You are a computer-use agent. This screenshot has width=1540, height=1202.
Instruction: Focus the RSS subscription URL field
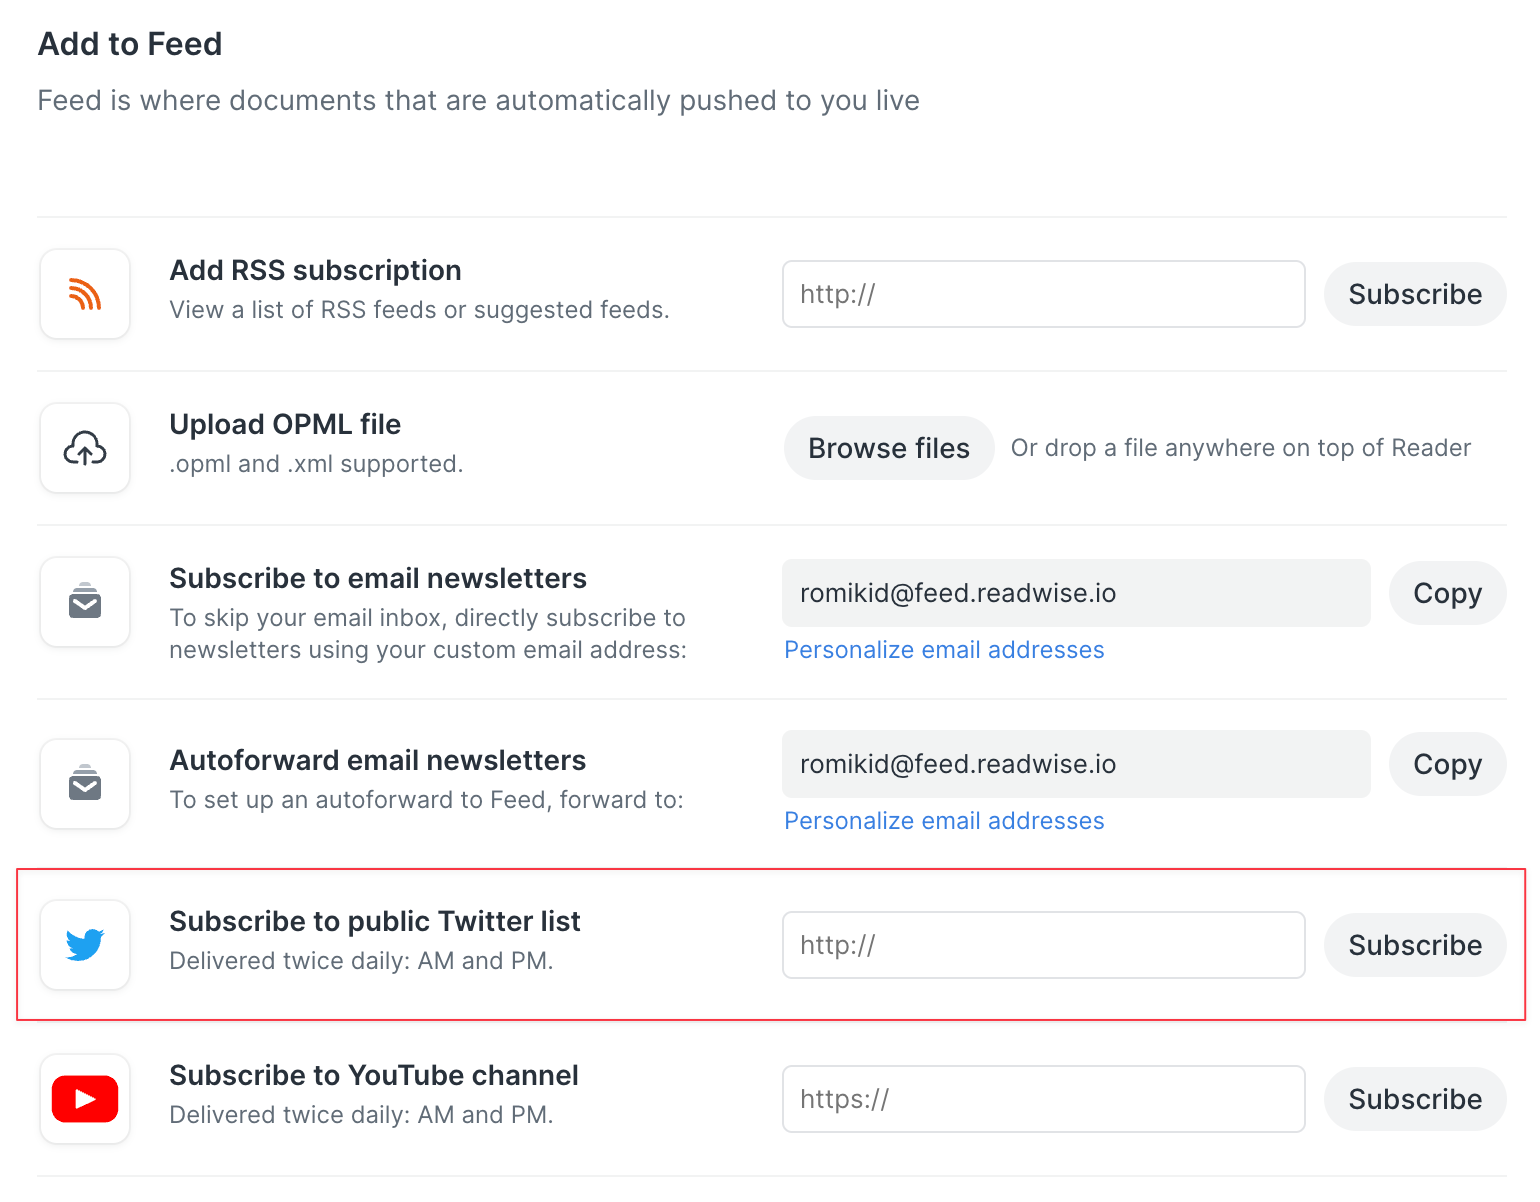(1043, 294)
